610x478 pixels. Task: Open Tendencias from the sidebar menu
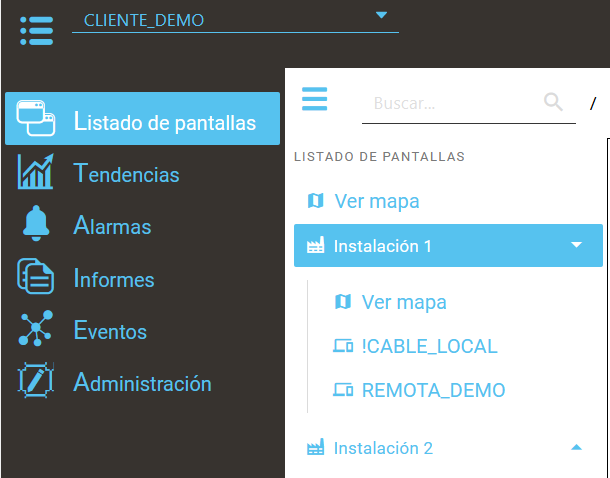point(126,174)
